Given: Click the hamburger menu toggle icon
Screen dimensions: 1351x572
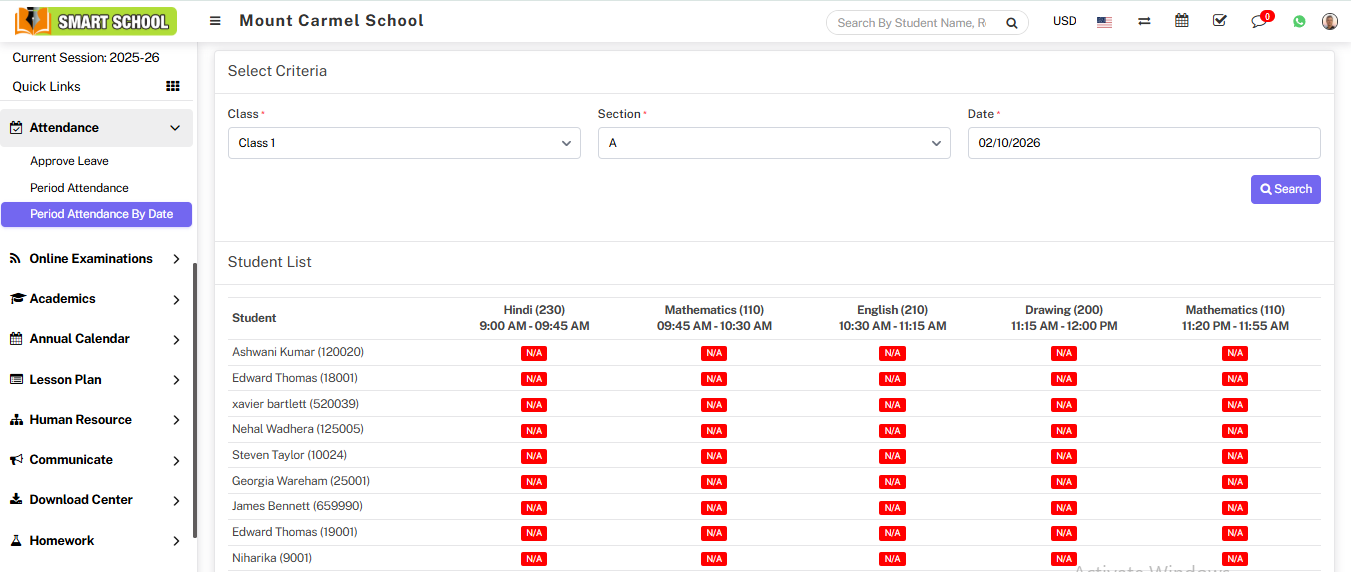Looking at the screenshot, I should coord(215,21).
